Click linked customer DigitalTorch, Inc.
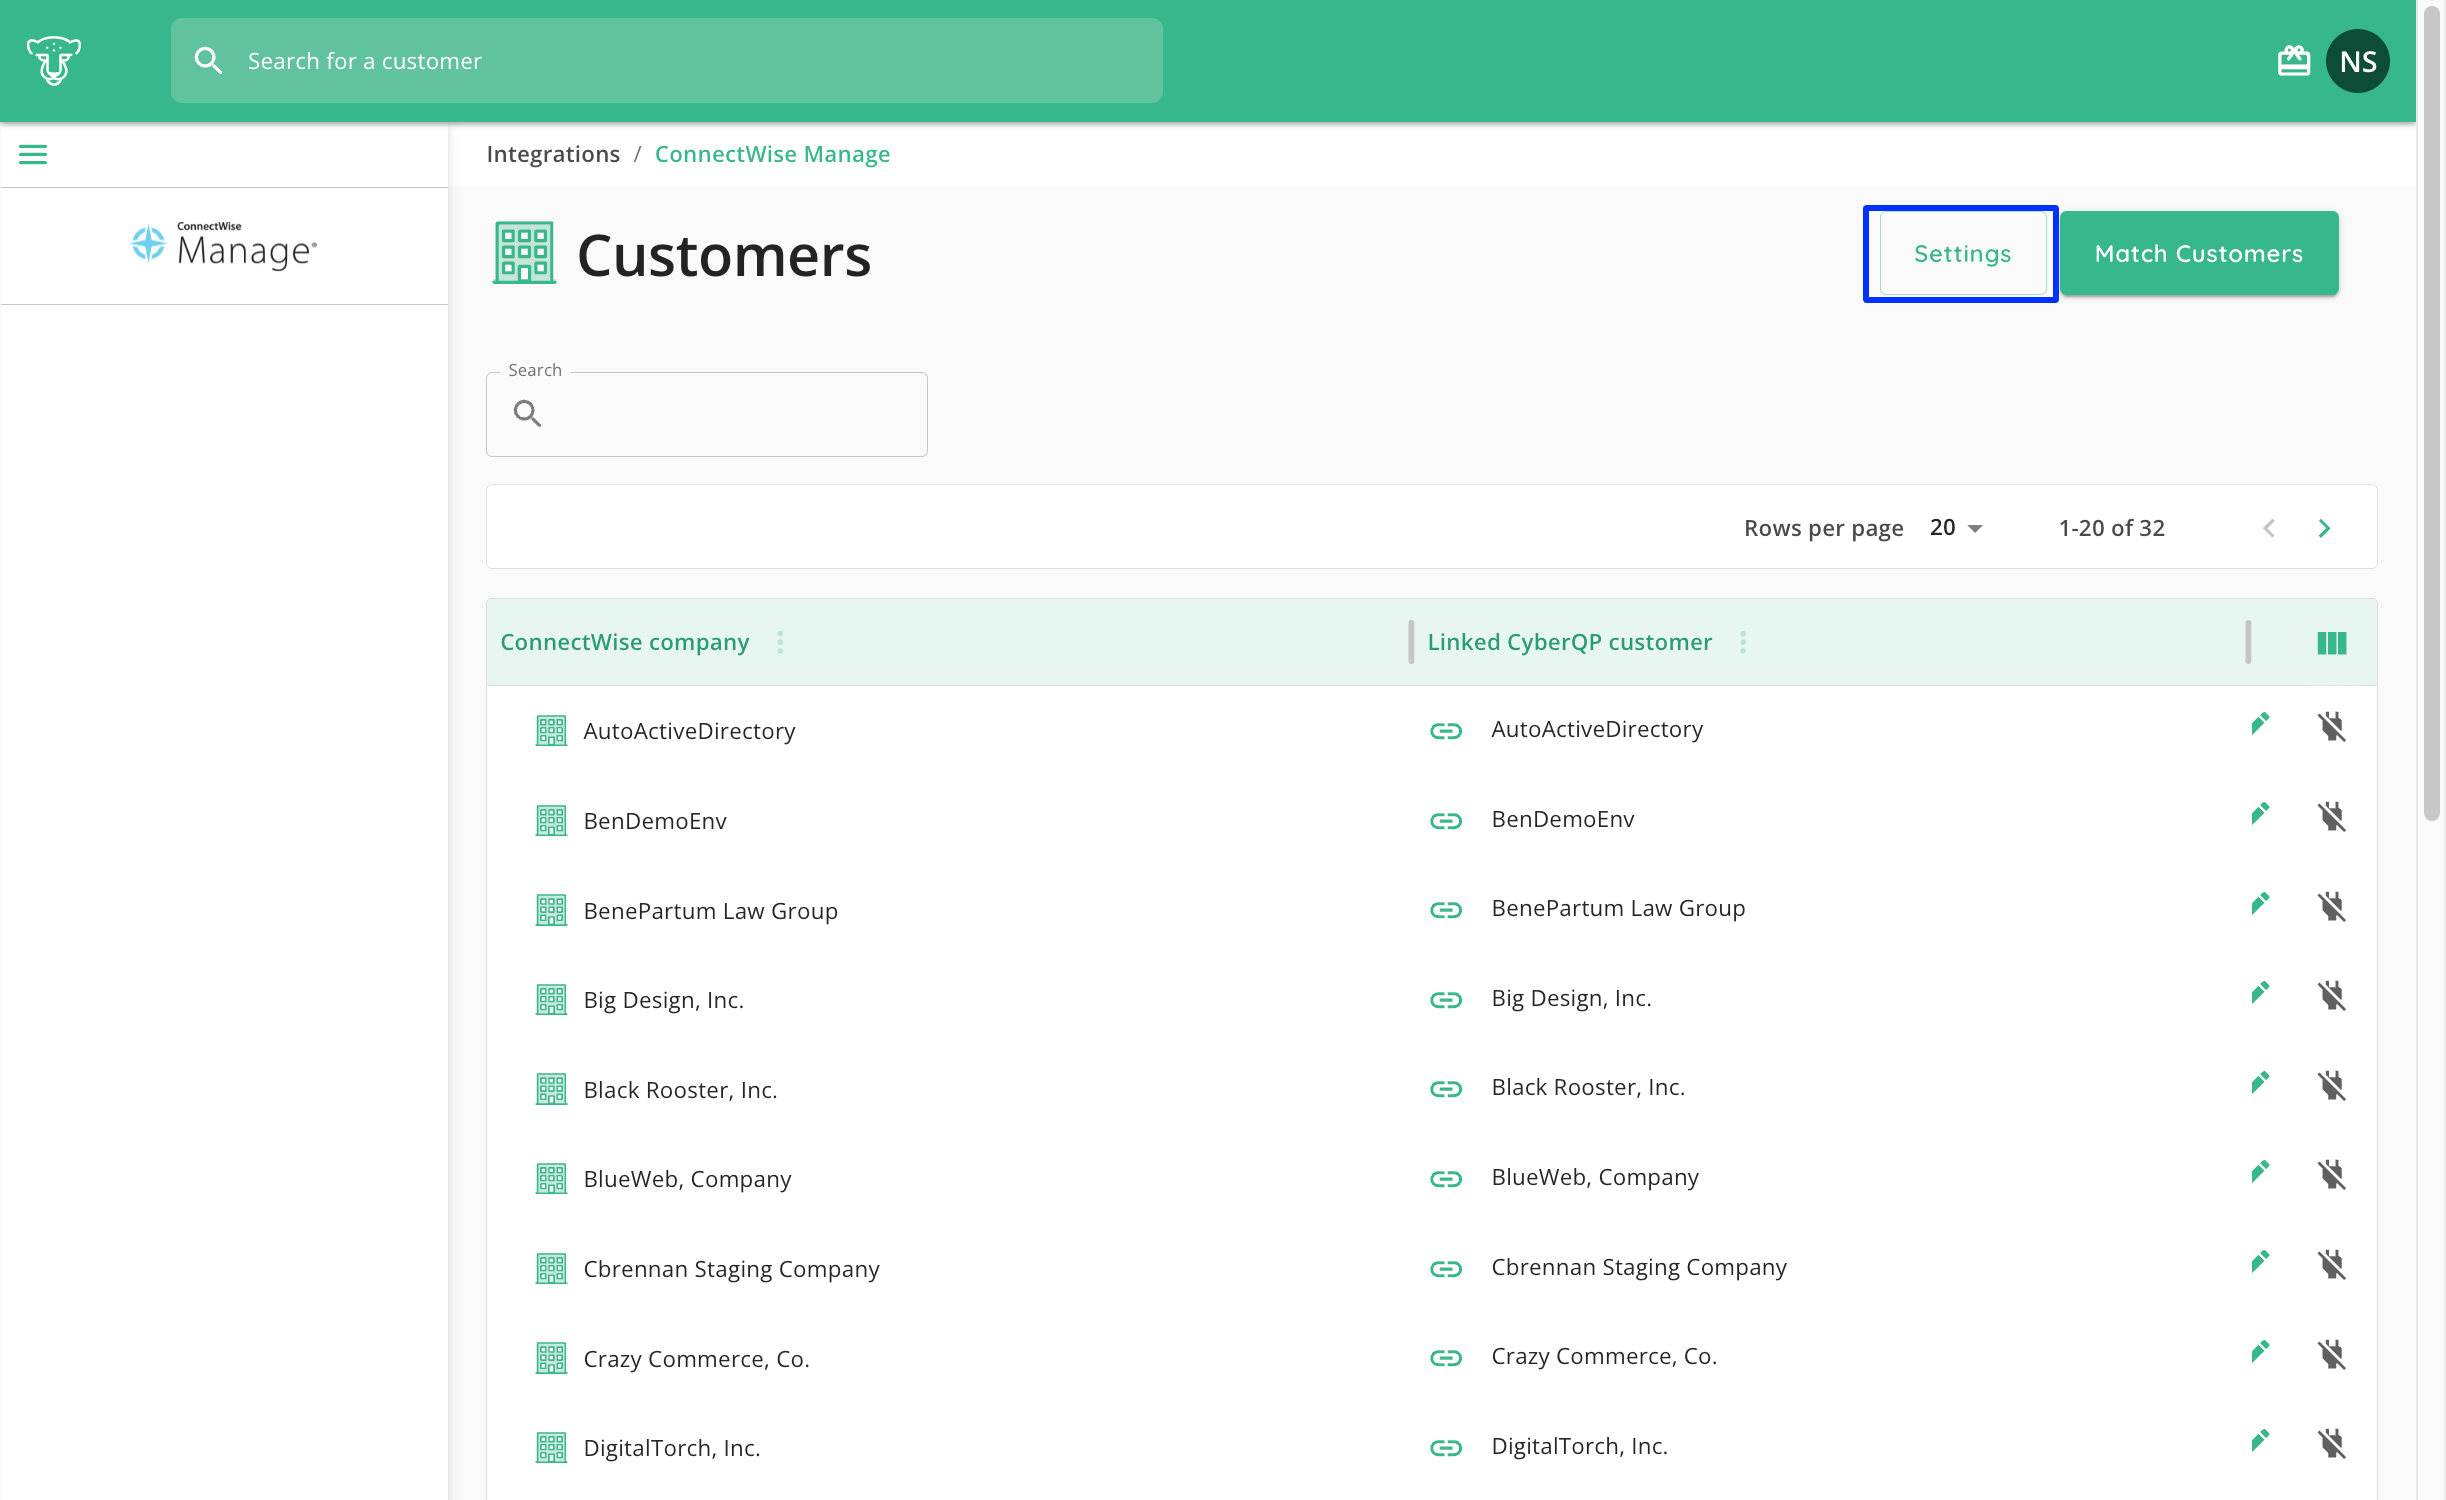The width and height of the screenshot is (2446, 1500). [1579, 1446]
